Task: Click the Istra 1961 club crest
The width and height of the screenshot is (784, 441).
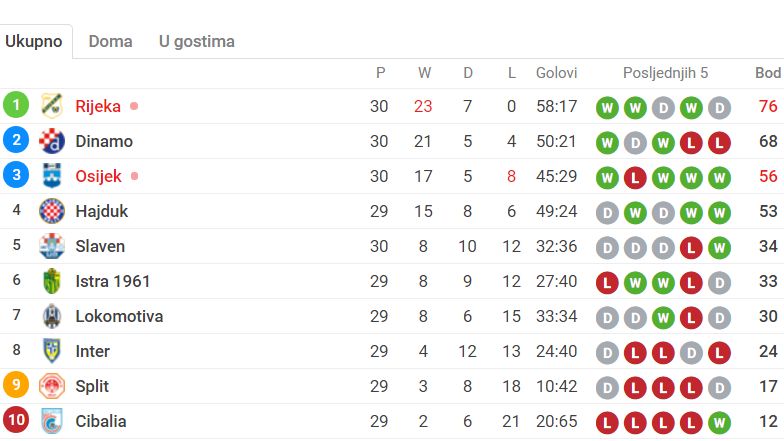Action: (51, 281)
